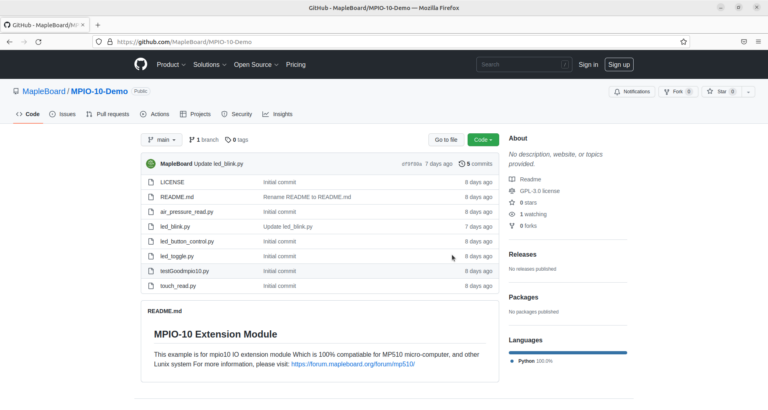Open the Notifications bell button
The image size is (768, 410).
pyautogui.click(x=632, y=92)
